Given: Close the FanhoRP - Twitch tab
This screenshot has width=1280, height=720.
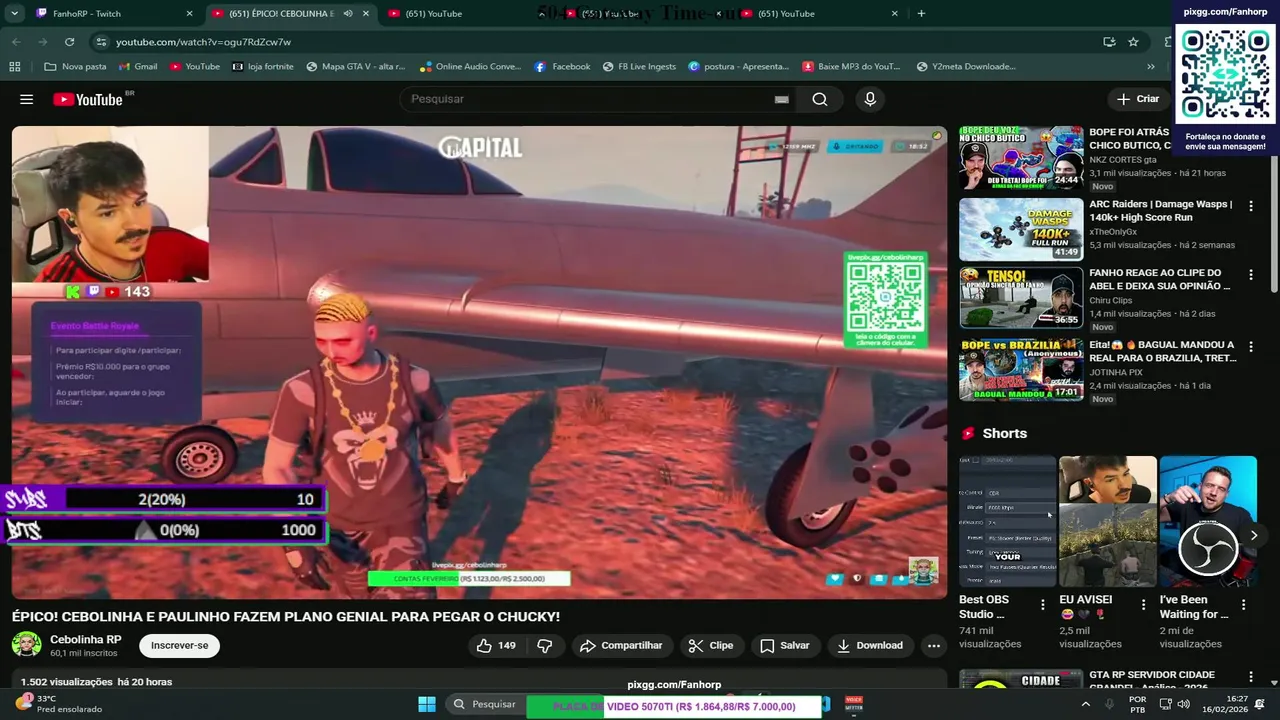Looking at the screenshot, I should pyautogui.click(x=189, y=14).
